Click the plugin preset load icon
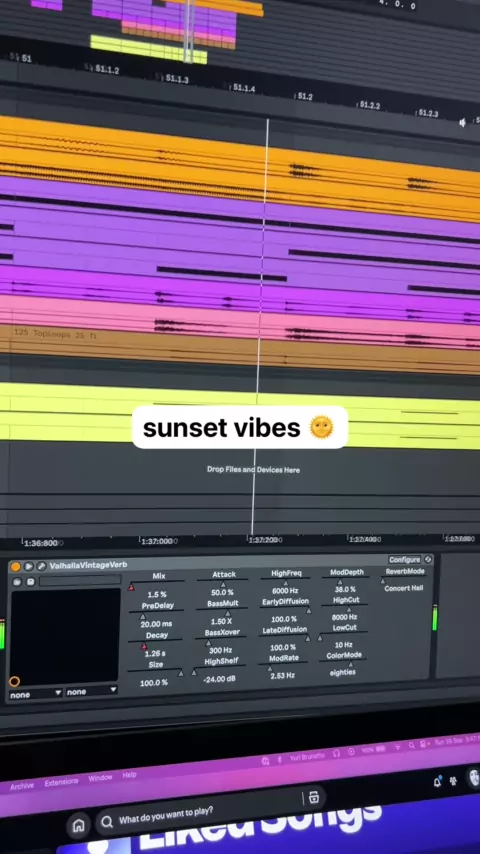 pos(17,582)
